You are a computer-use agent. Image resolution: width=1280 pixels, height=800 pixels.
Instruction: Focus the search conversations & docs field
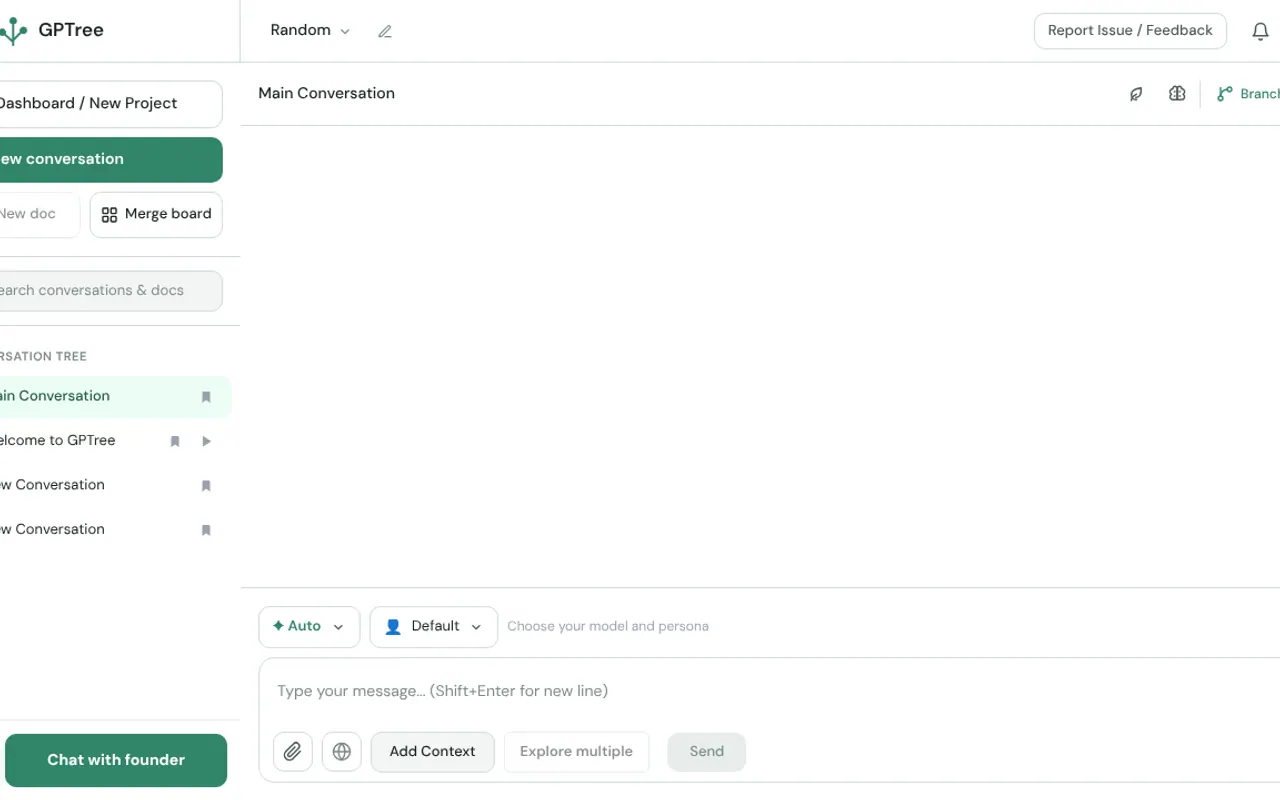[111, 291]
